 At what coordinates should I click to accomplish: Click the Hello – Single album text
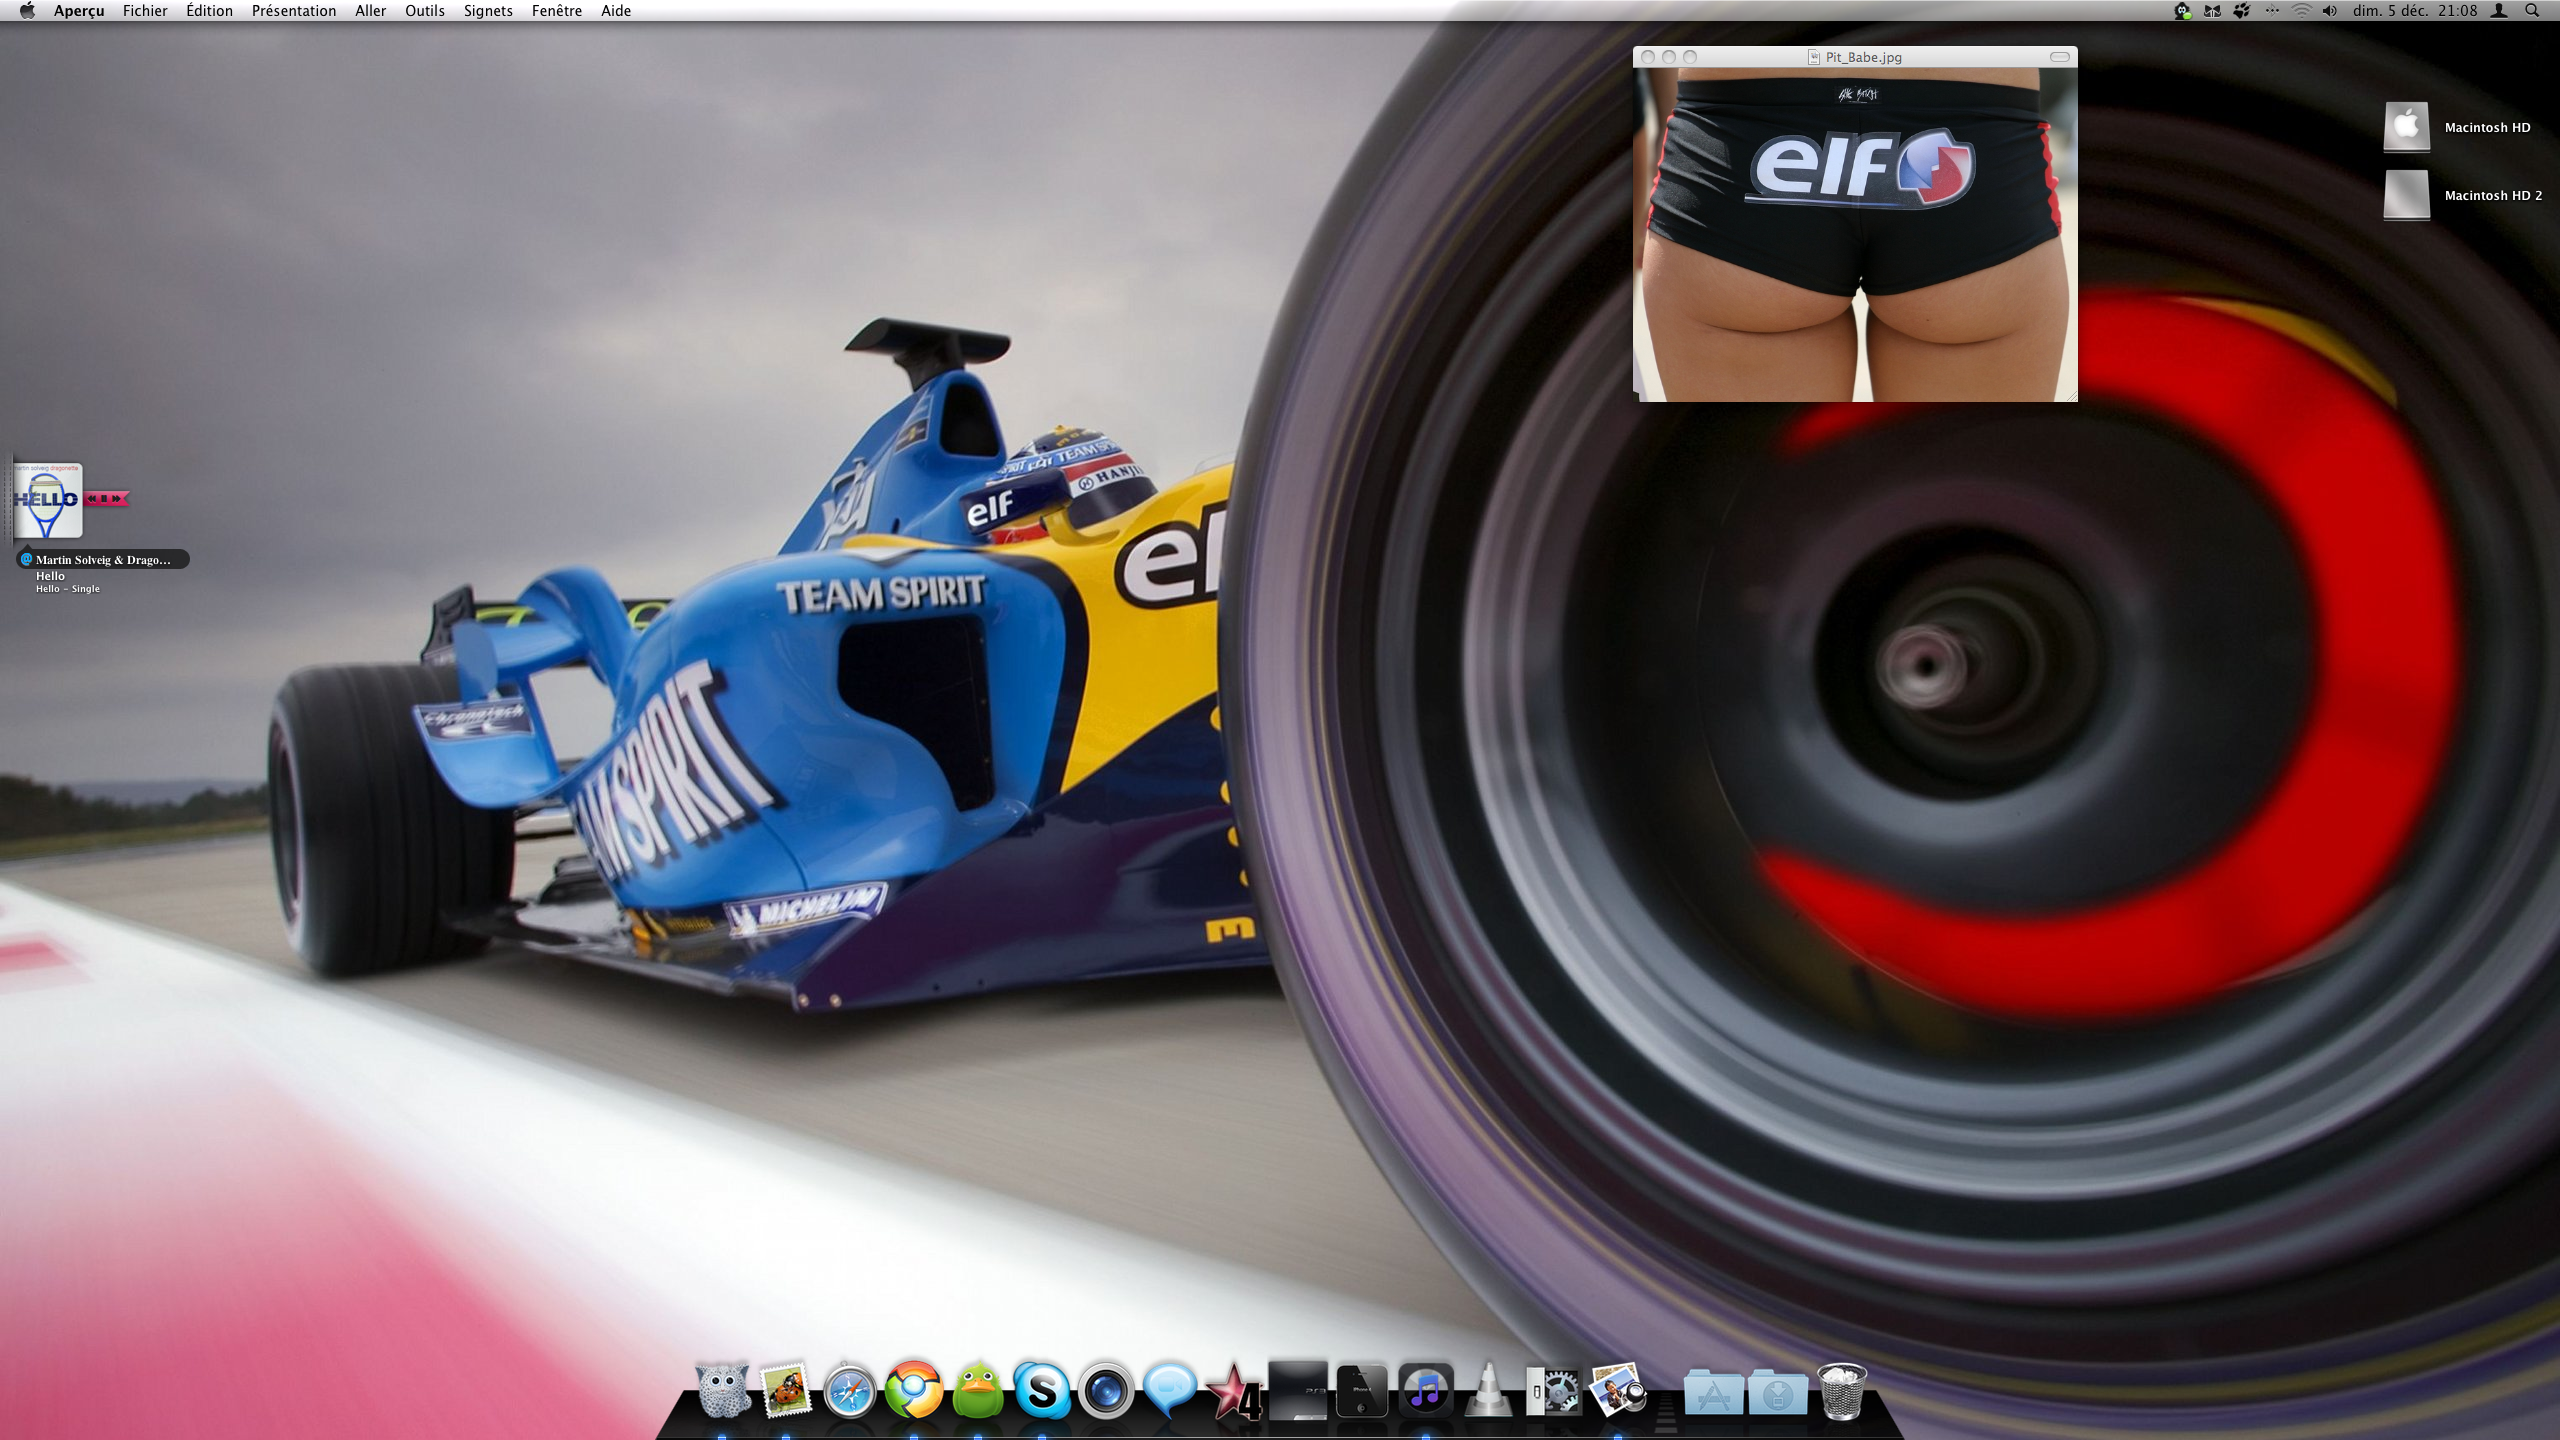pyautogui.click(x=68, y=589)
